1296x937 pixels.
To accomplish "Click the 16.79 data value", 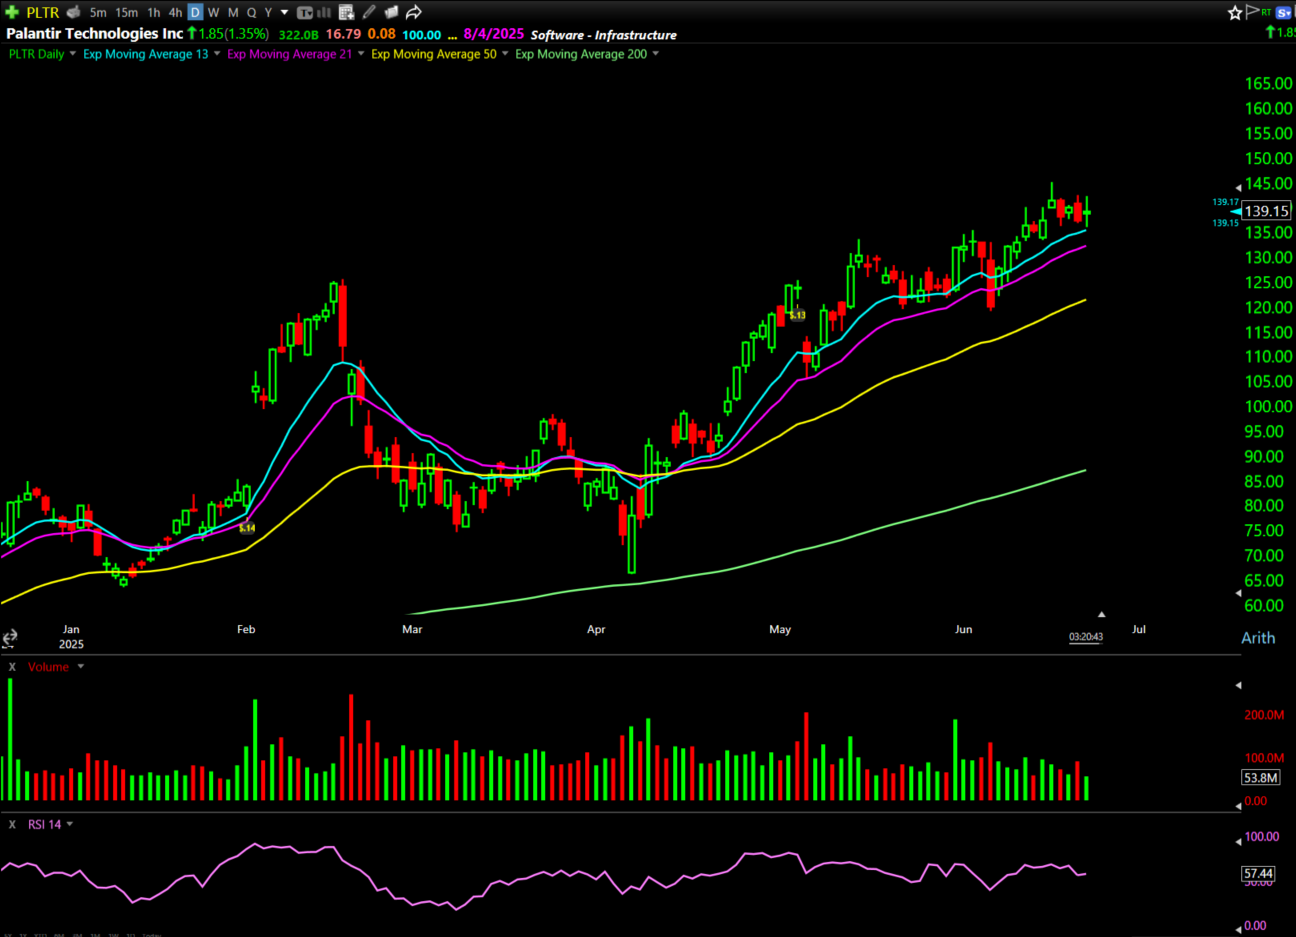I will [343, 34].
